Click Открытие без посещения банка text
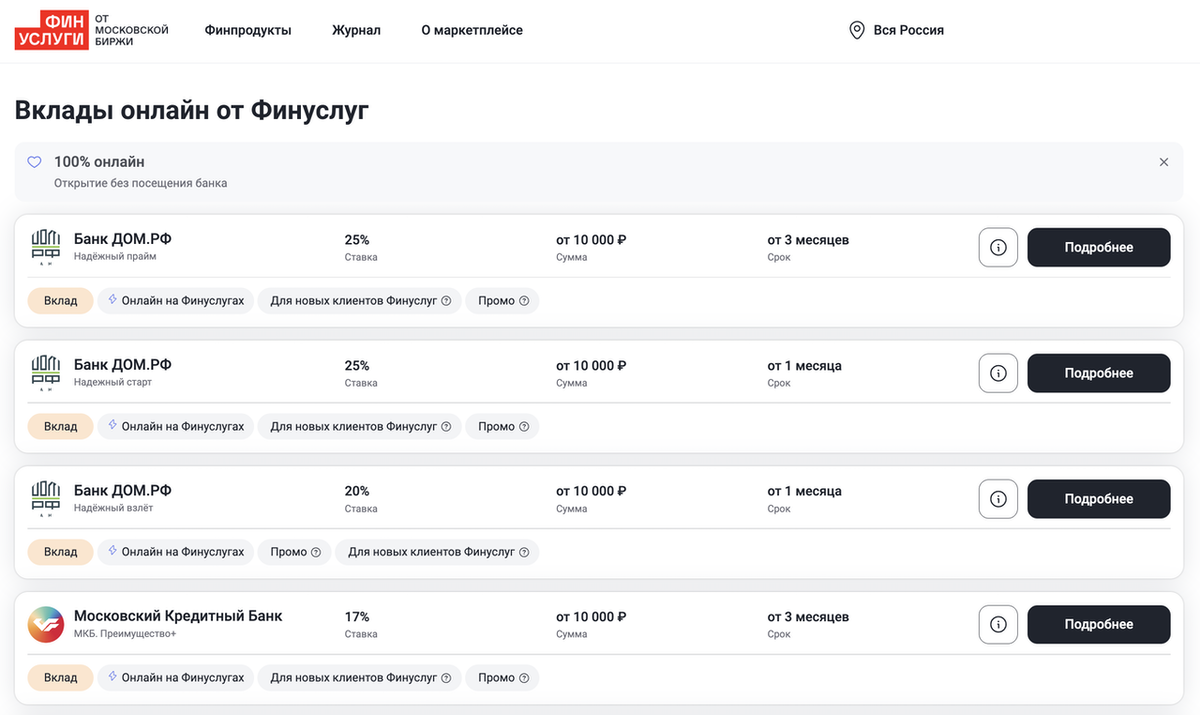This screenshot has height=715, width=1200. (140, 184)
